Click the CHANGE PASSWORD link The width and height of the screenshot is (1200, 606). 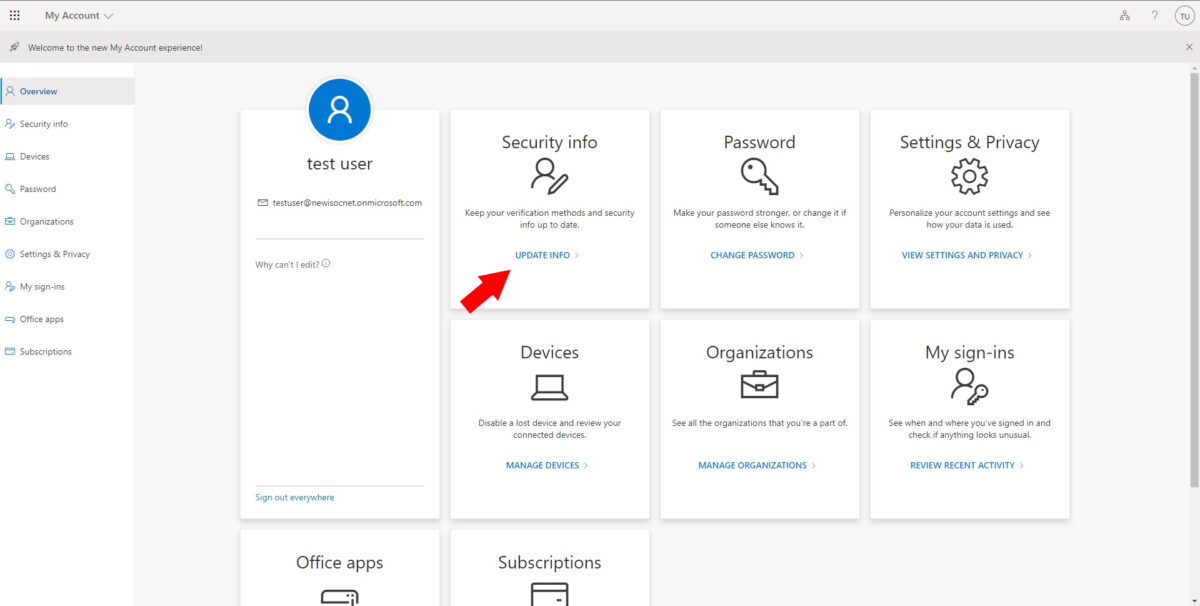753,255
